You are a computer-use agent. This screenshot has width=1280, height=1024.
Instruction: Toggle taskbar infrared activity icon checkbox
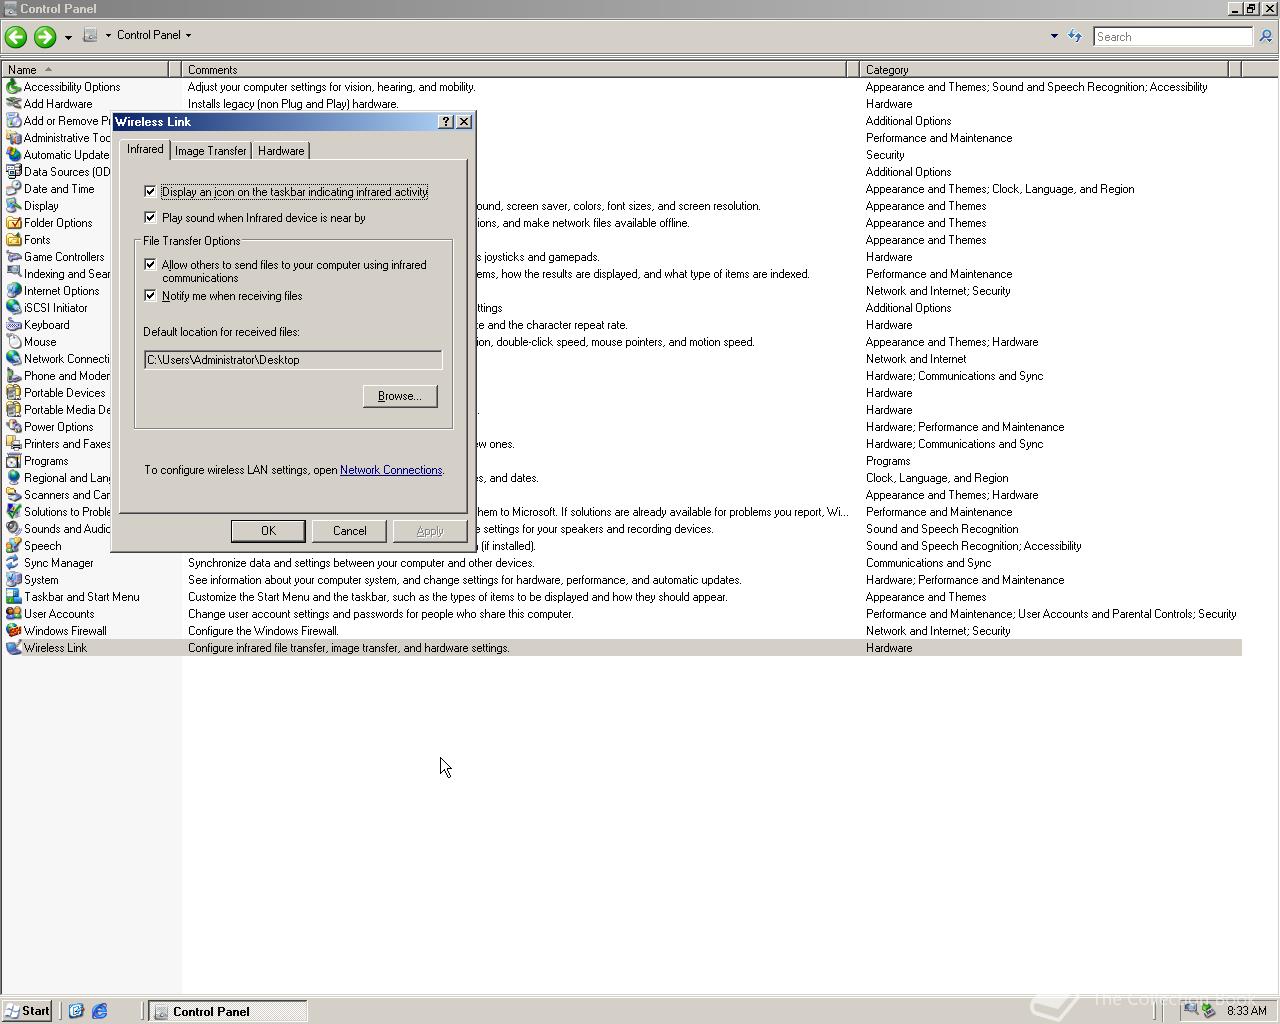(x=150, y=191)
